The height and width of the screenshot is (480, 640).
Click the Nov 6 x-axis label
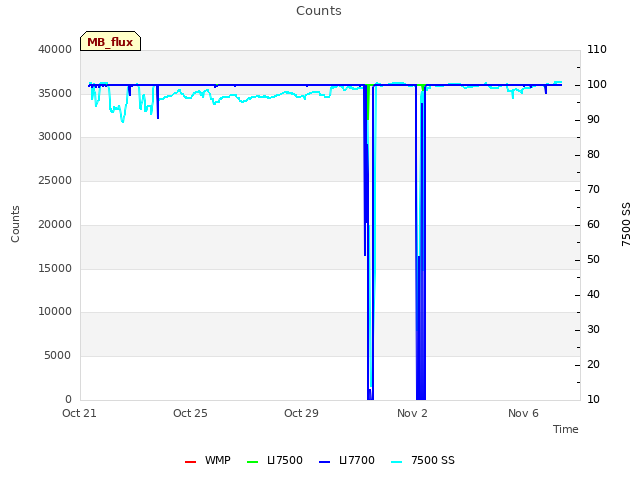(523, 413)
